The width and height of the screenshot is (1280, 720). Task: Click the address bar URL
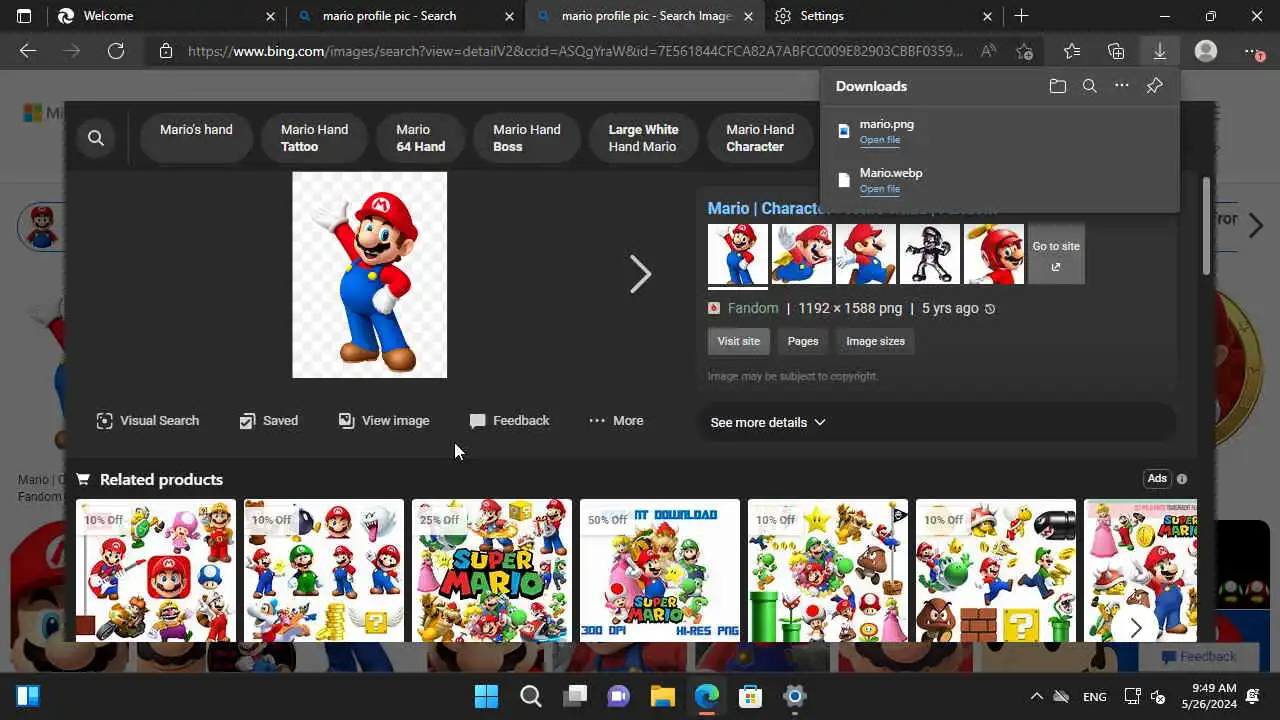[575, 51]
